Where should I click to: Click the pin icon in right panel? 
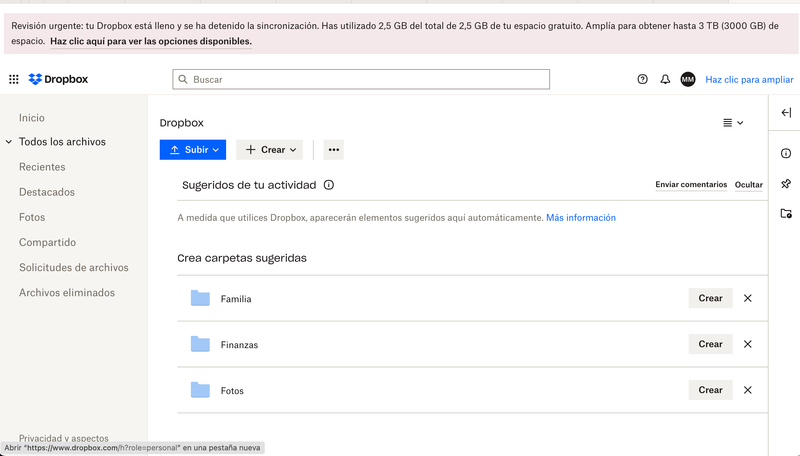pos(786,184)
